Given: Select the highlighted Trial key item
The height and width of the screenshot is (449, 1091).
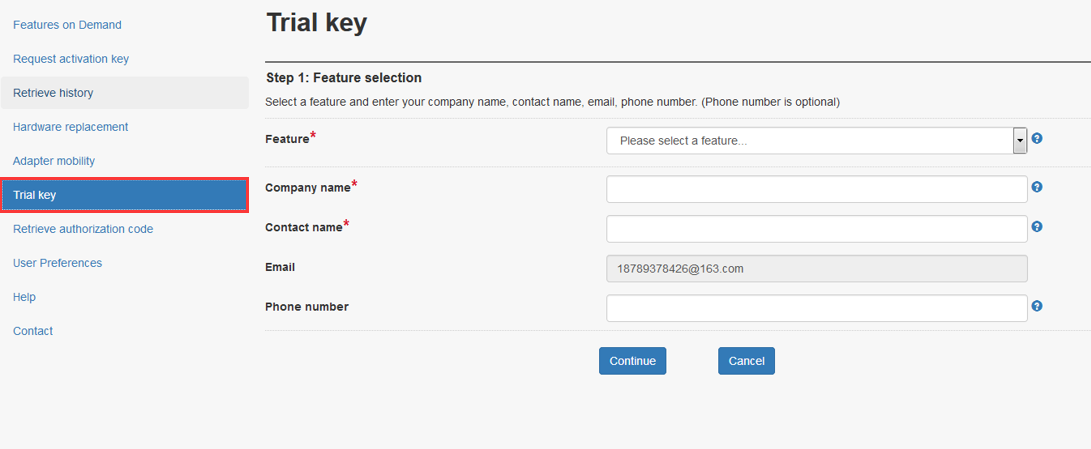Looking at the screenshot, I should (125, 195).
